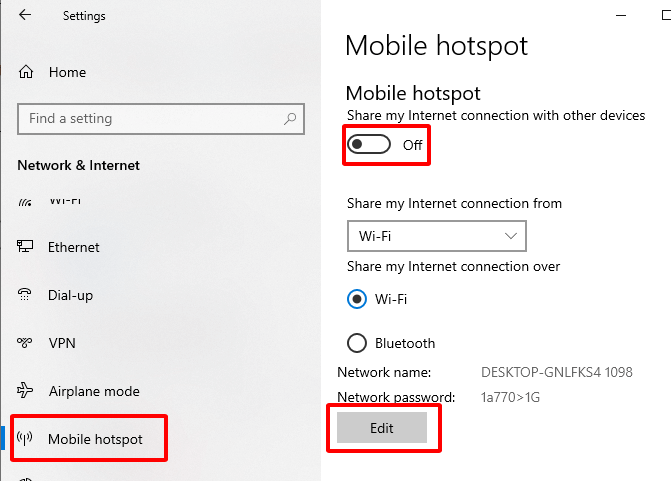Open Mobile hotspot sidebar entry
Viewport: 671px width, 481px height.
click(95, 439)
